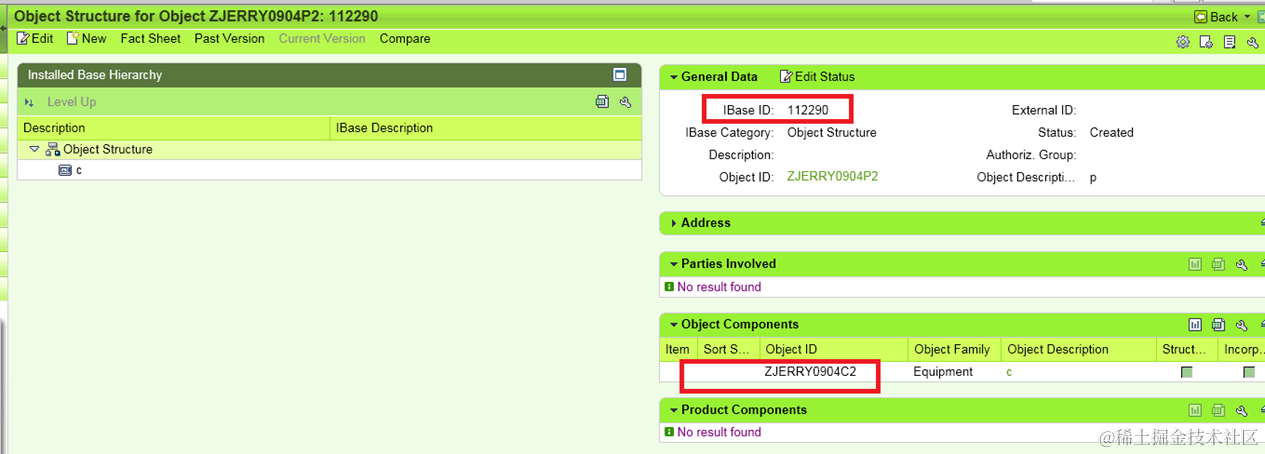Click the Equipment object family cell
Screen dimensions: 1265x454
pos(943,372)
